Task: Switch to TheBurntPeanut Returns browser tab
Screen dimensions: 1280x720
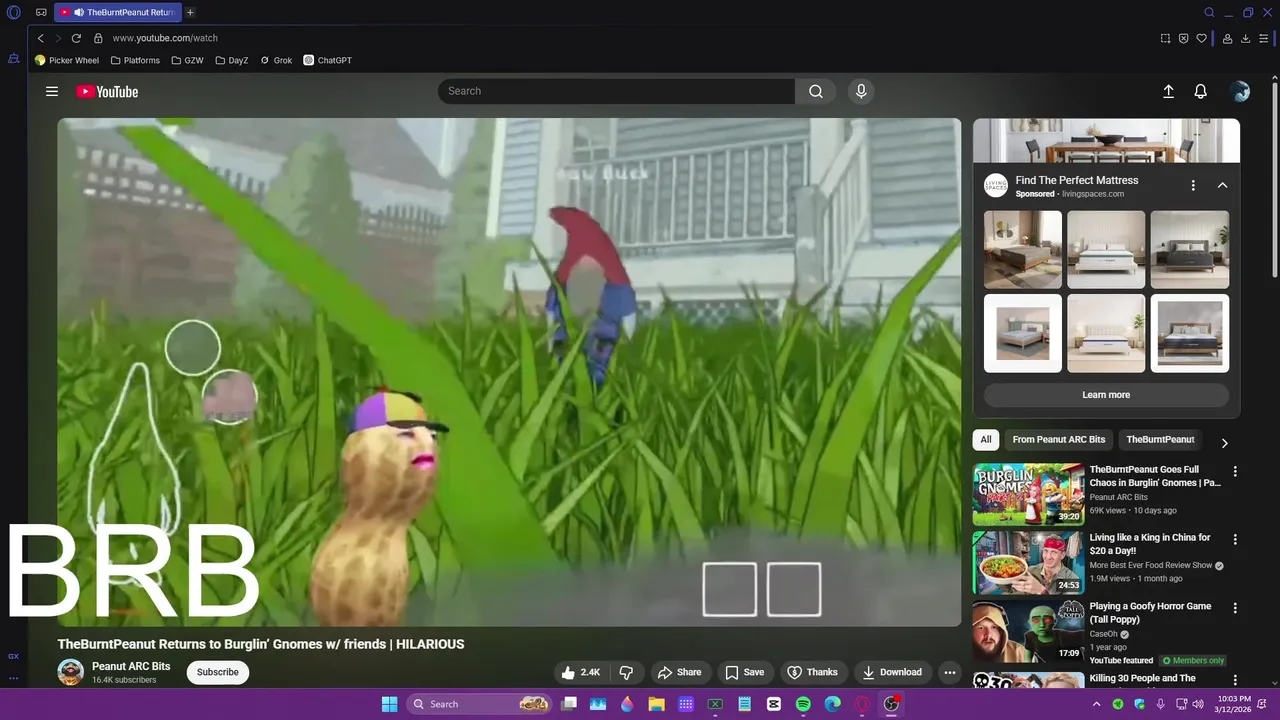Action: click(x=117, y=13)
